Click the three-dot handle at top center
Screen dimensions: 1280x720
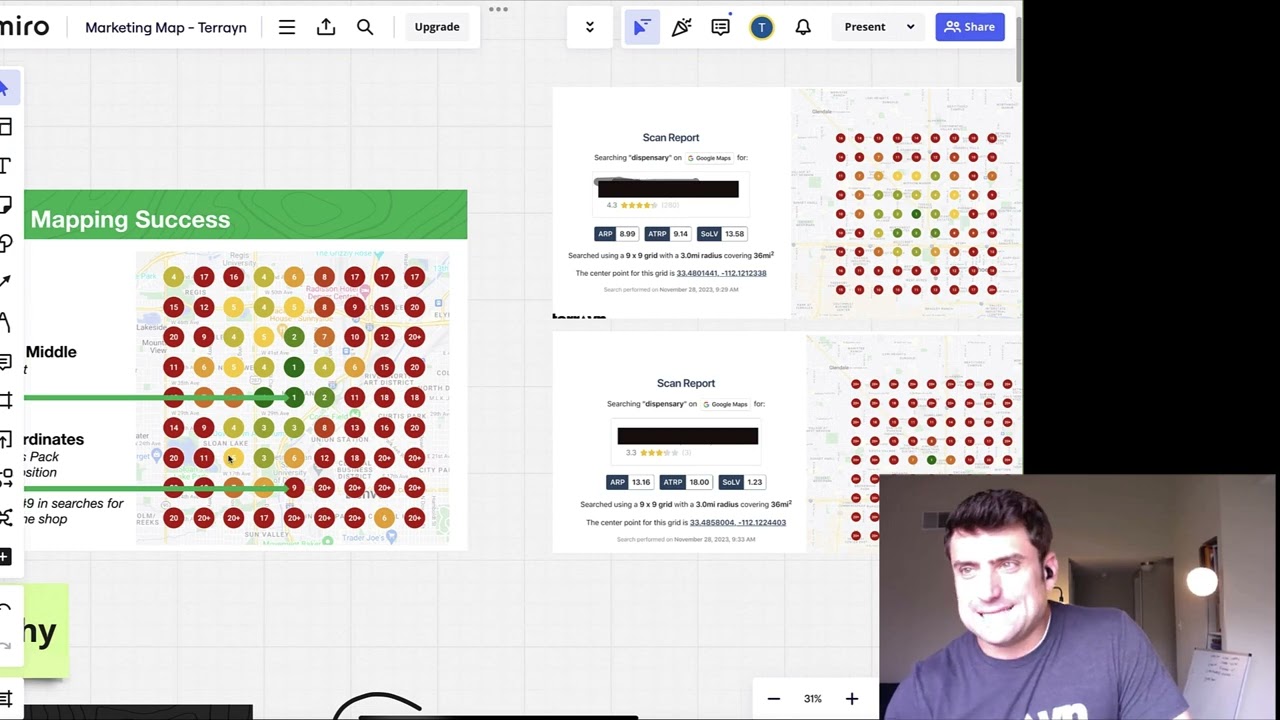point(498,9)
